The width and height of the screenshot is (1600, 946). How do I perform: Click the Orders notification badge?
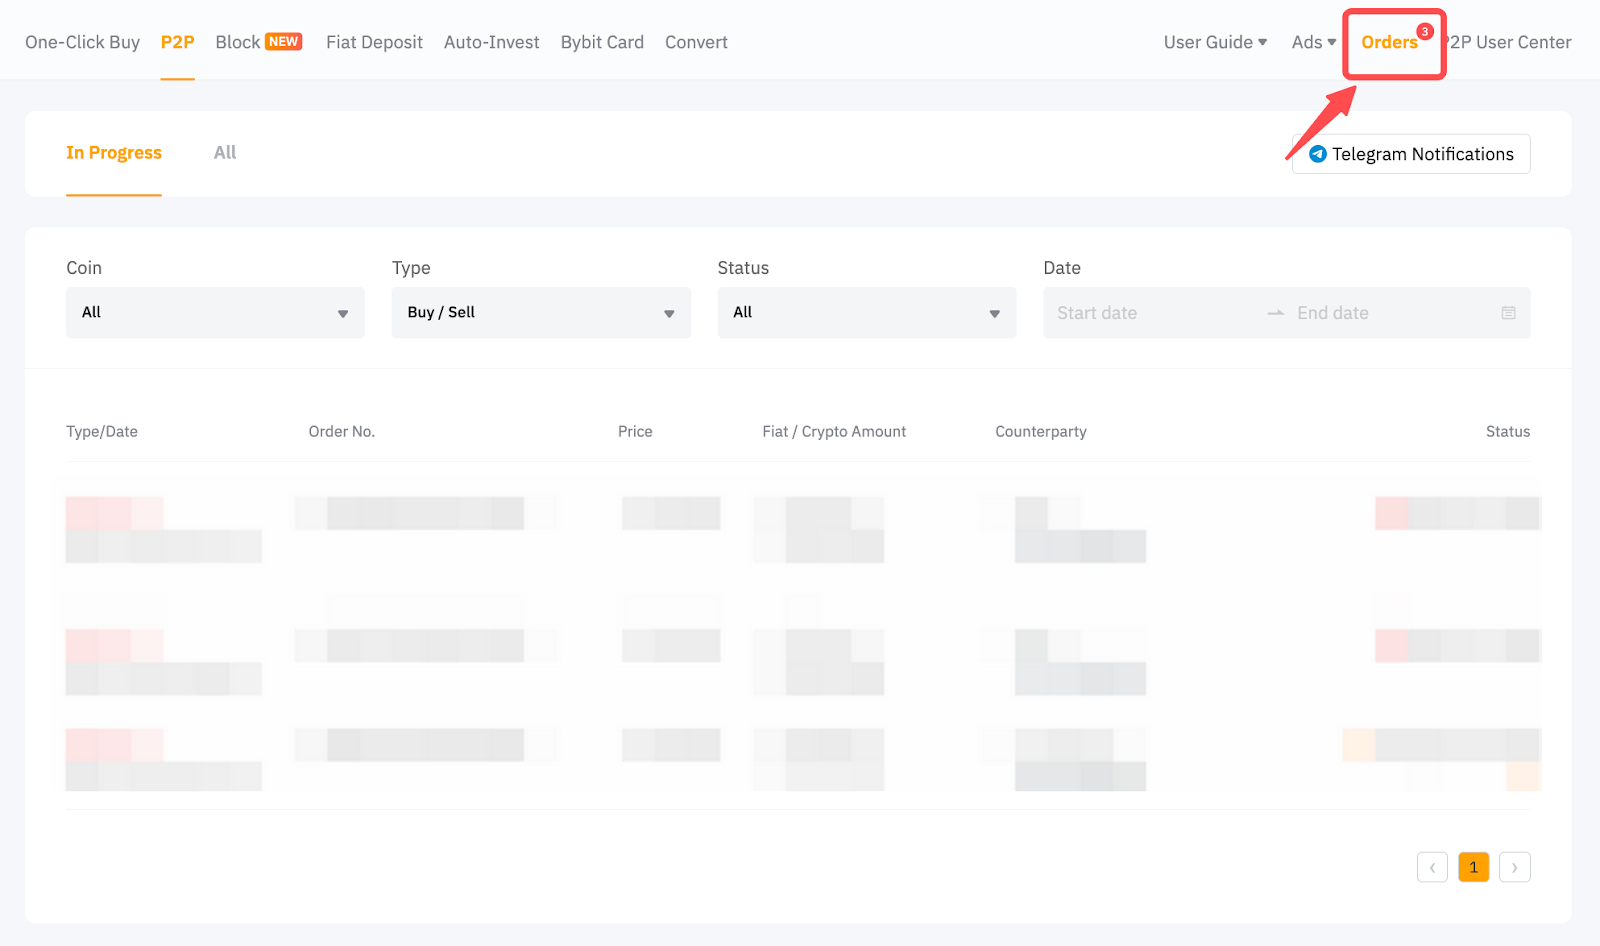pos(1425,31)
